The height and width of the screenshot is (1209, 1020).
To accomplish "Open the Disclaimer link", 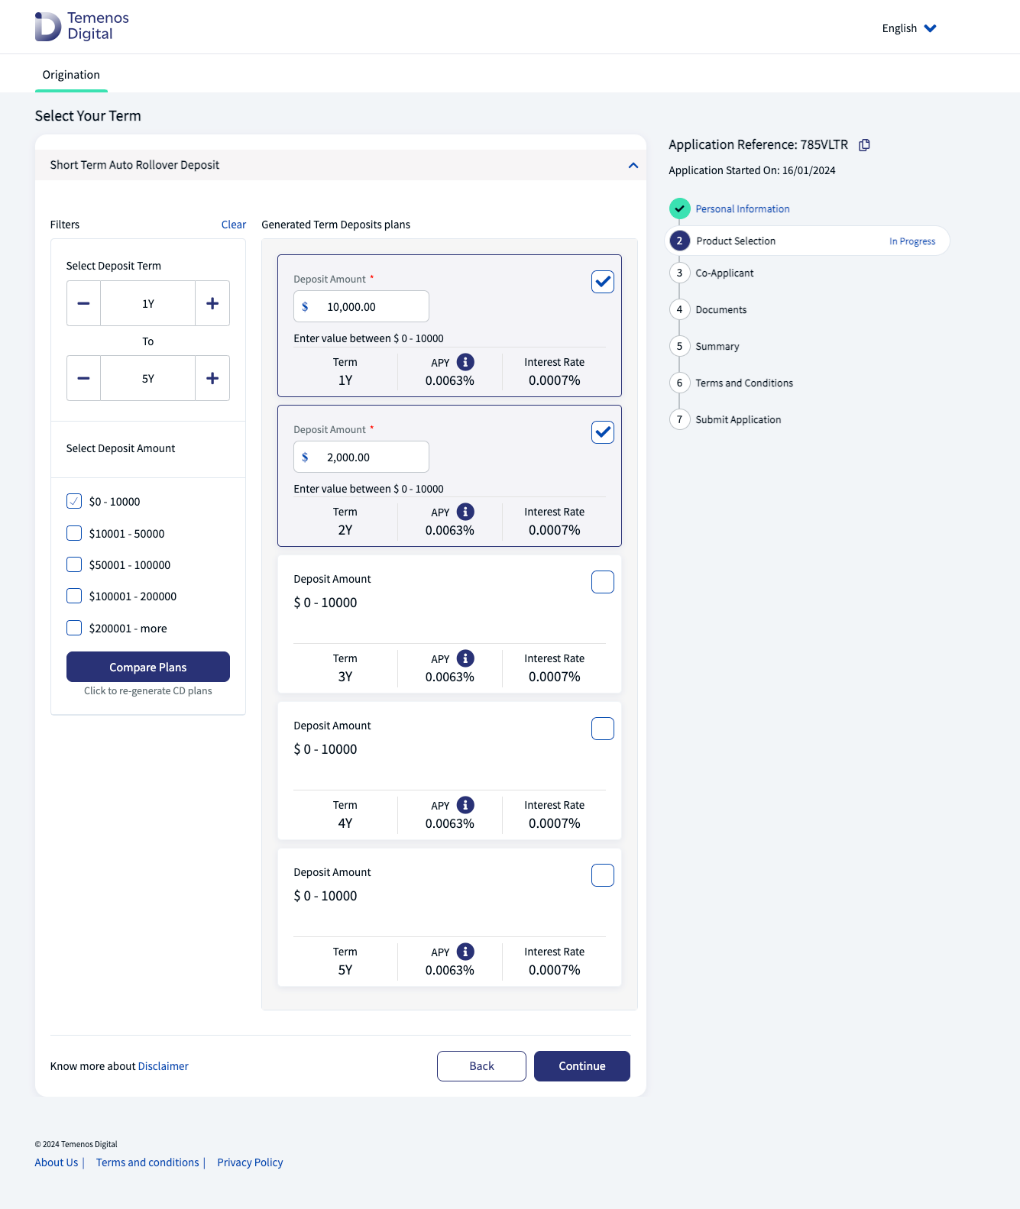I will [163, 1067].
